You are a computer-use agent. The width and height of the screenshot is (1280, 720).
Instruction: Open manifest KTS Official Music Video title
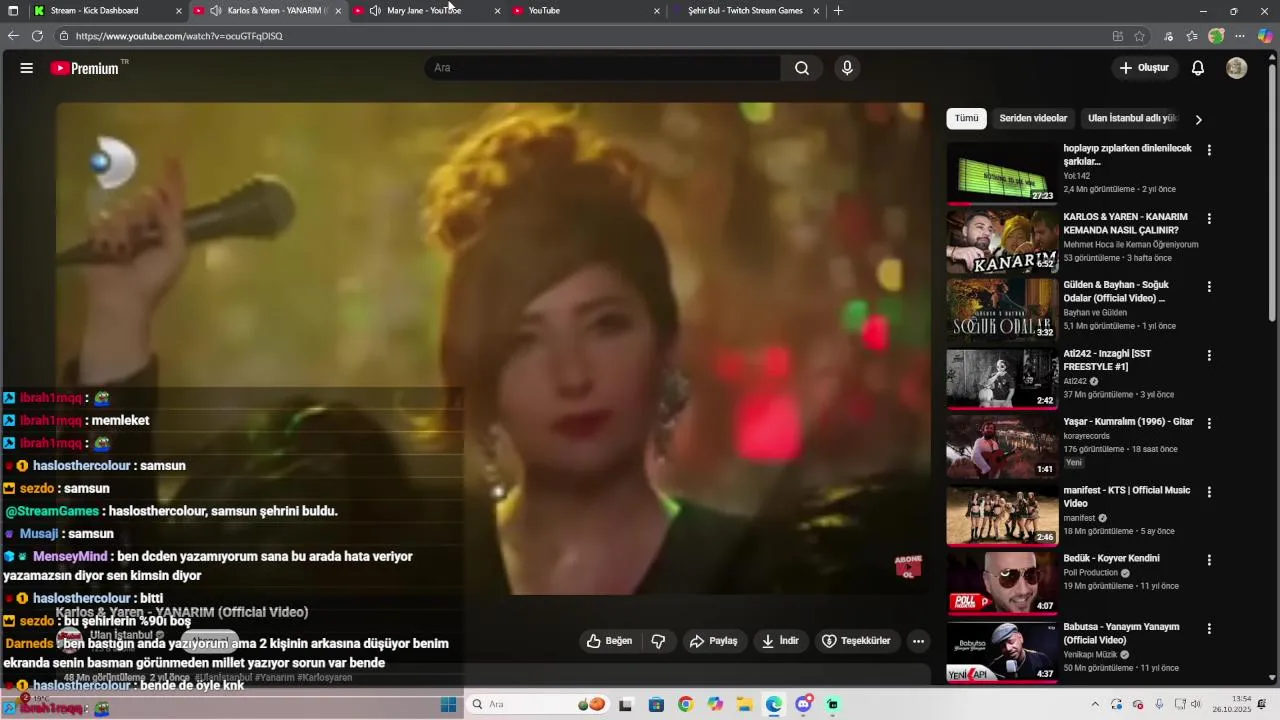[1127, 497]
